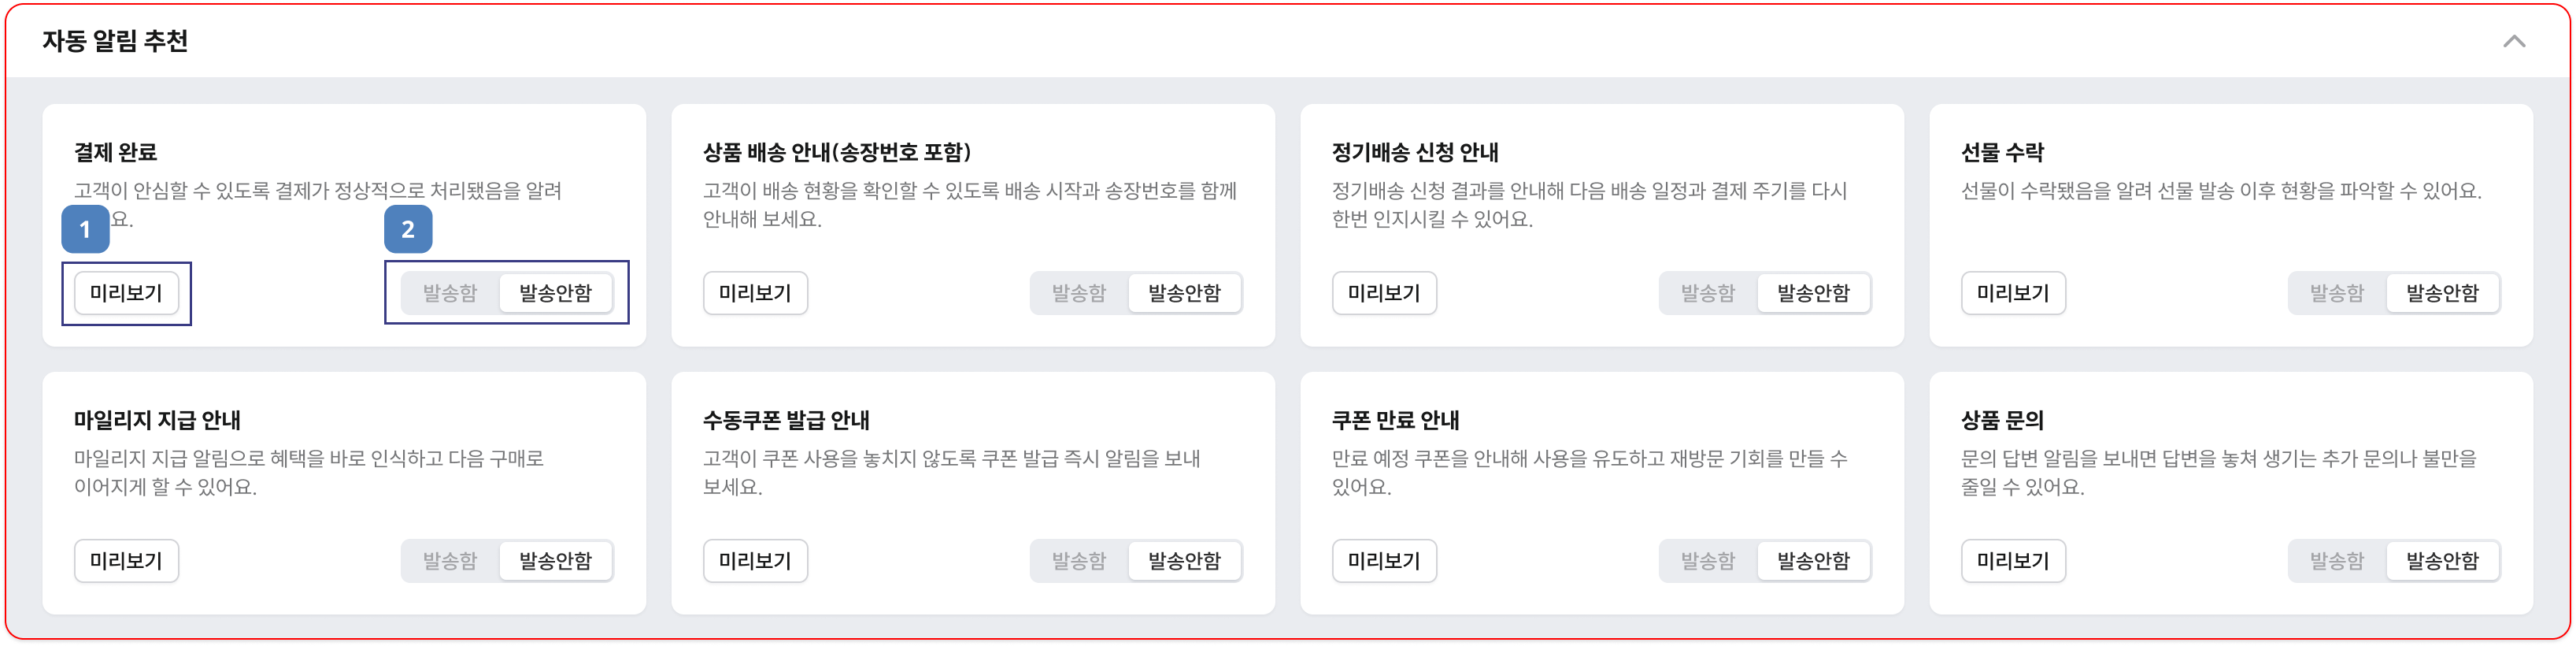Screen dimensions: 2576x646
Task: Enable 발송함 for 결제 완료 notification
Action: pyautogui.click(x=450, y=293)
